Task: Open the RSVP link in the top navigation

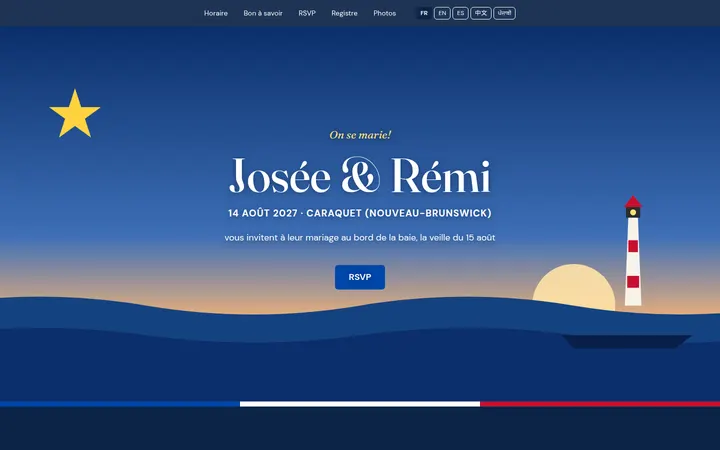Action: pyautogui.click(x=307, y=13)
